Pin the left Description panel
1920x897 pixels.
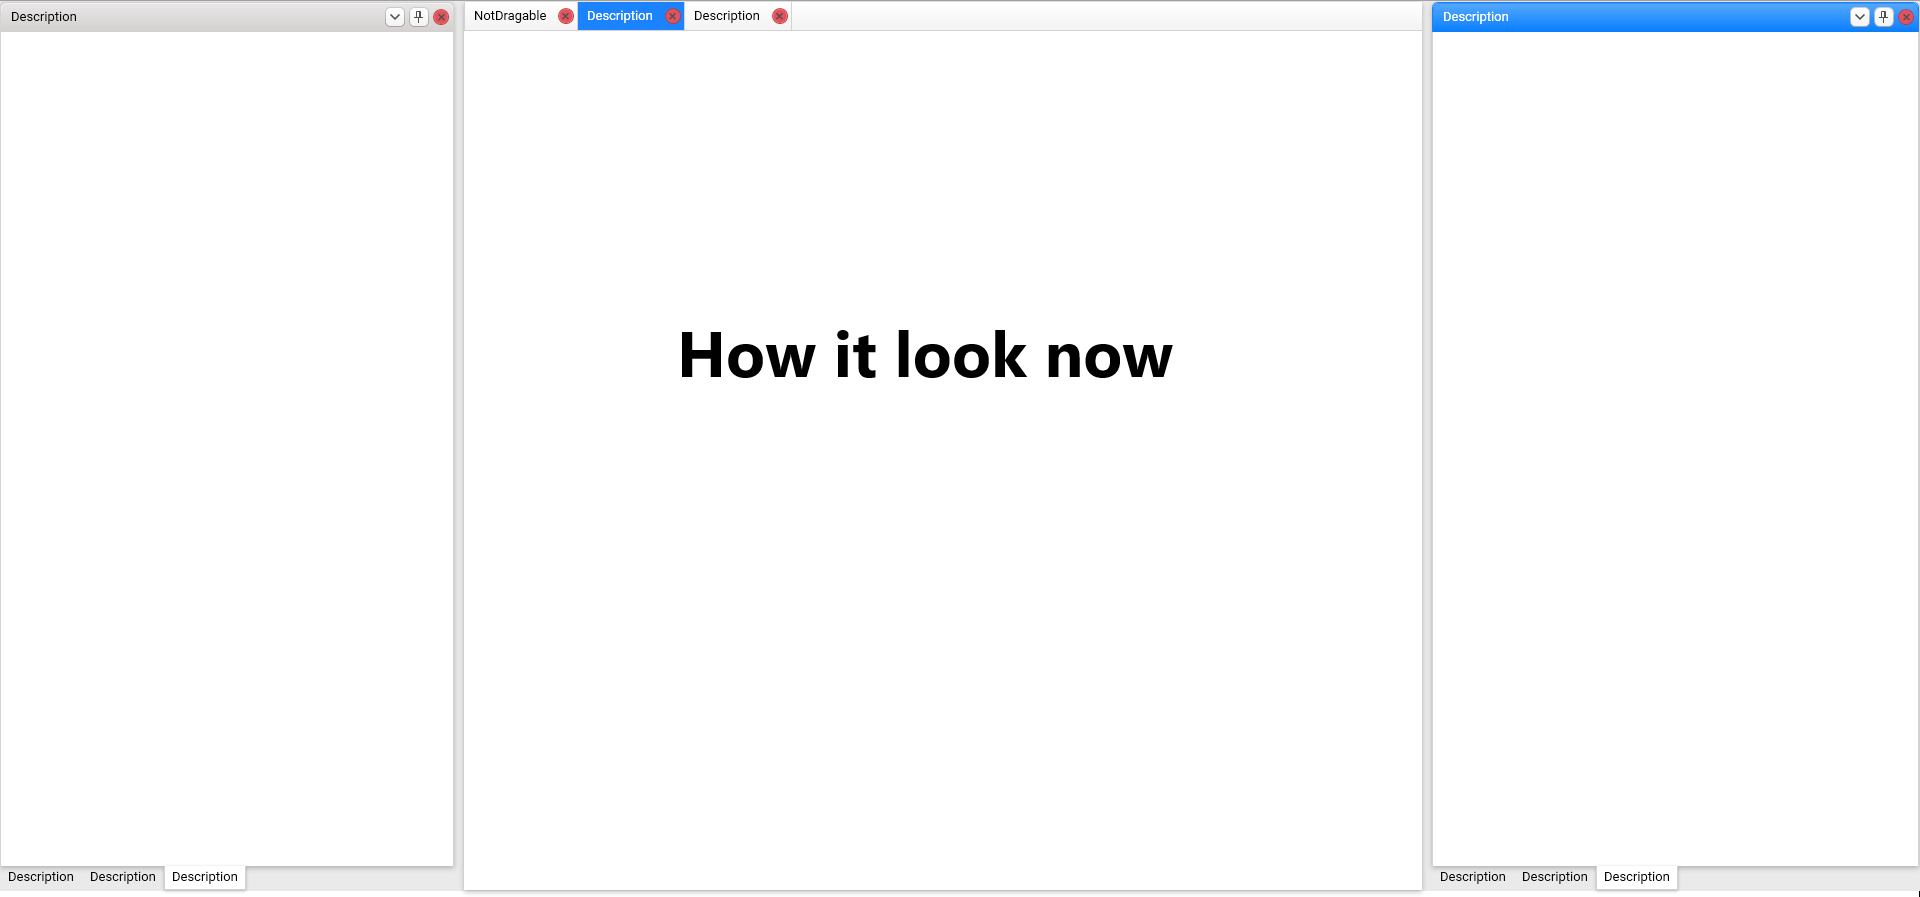[419, 17]
